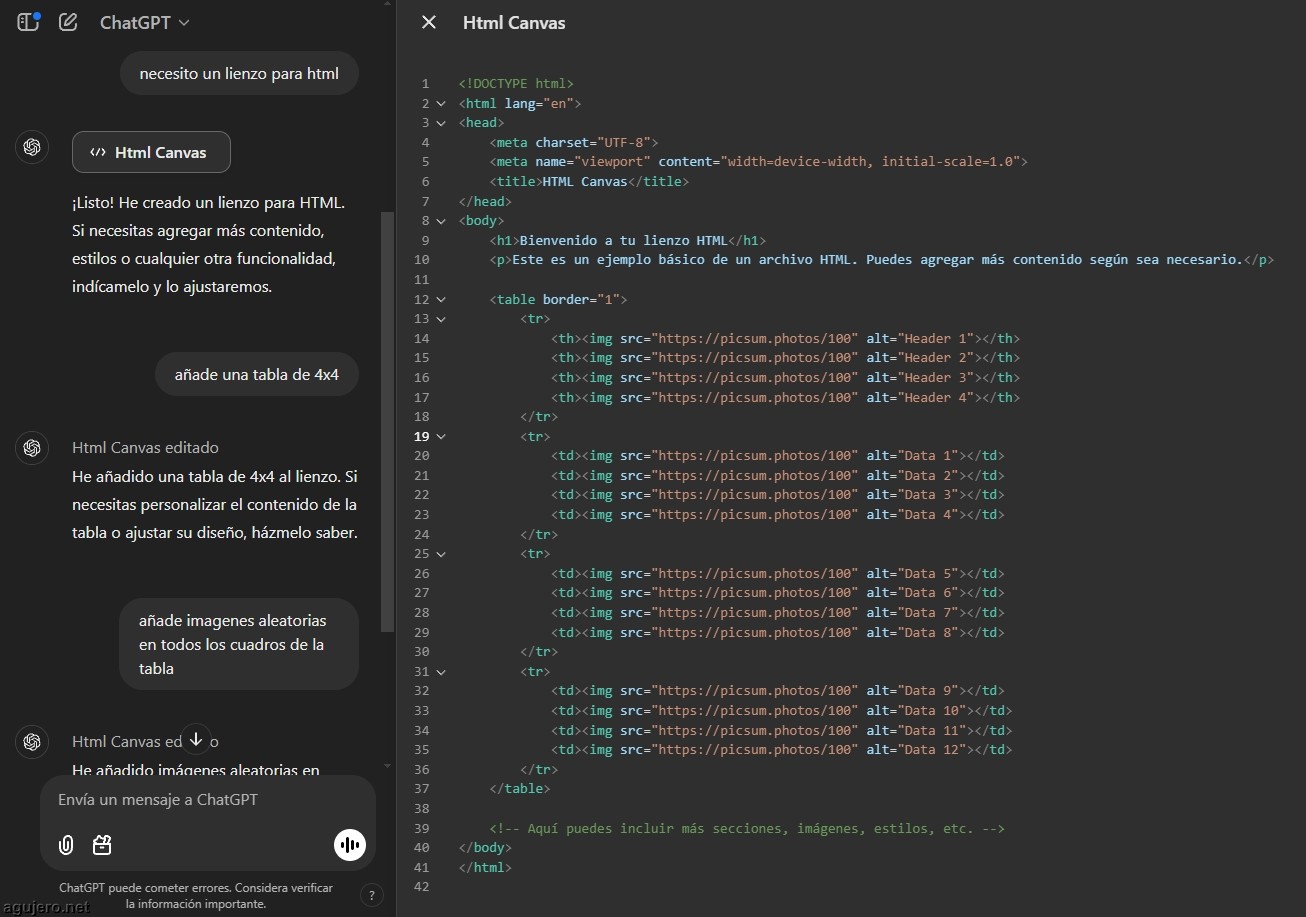Click the 'Header 4' image code line
Image resolution: width=1306 pixels, height=917 pixels.
[x=786, y=397]
